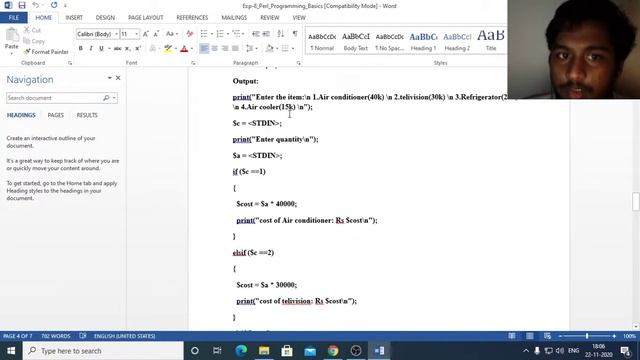
Task: Apply the Heading 1 style
Action: 423,41
